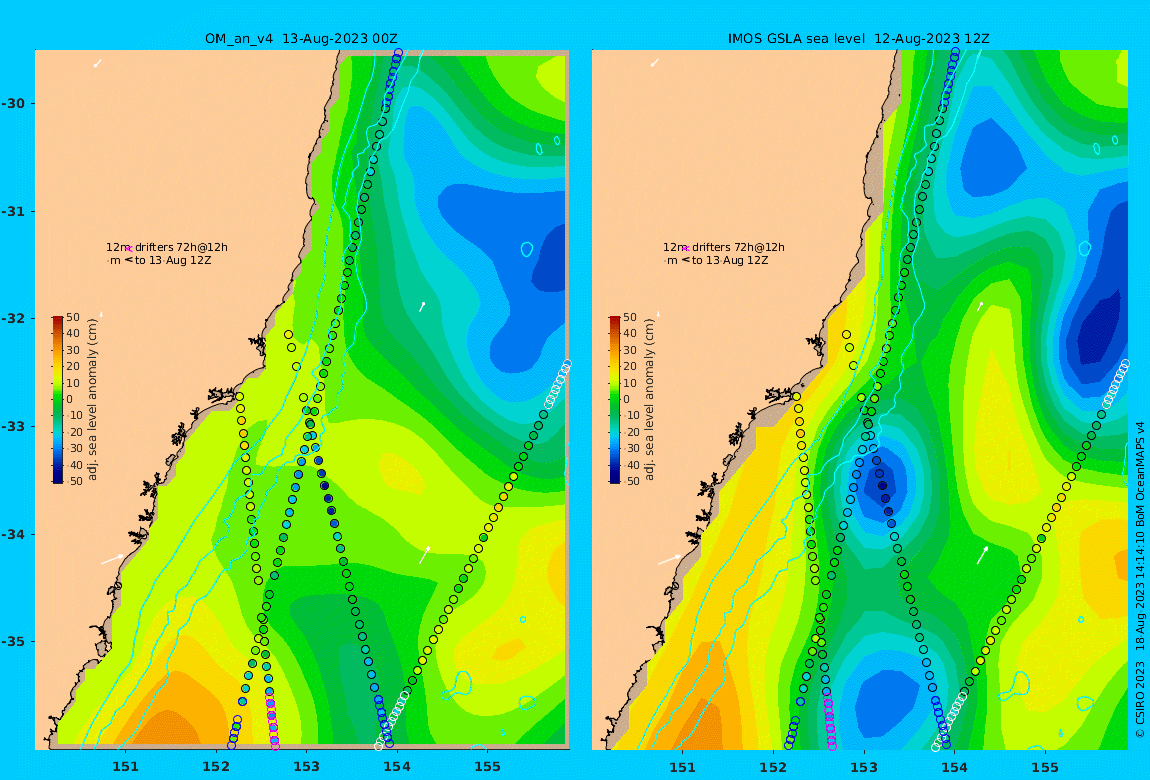Select the -30 latitude axis label

coord(13,103)
